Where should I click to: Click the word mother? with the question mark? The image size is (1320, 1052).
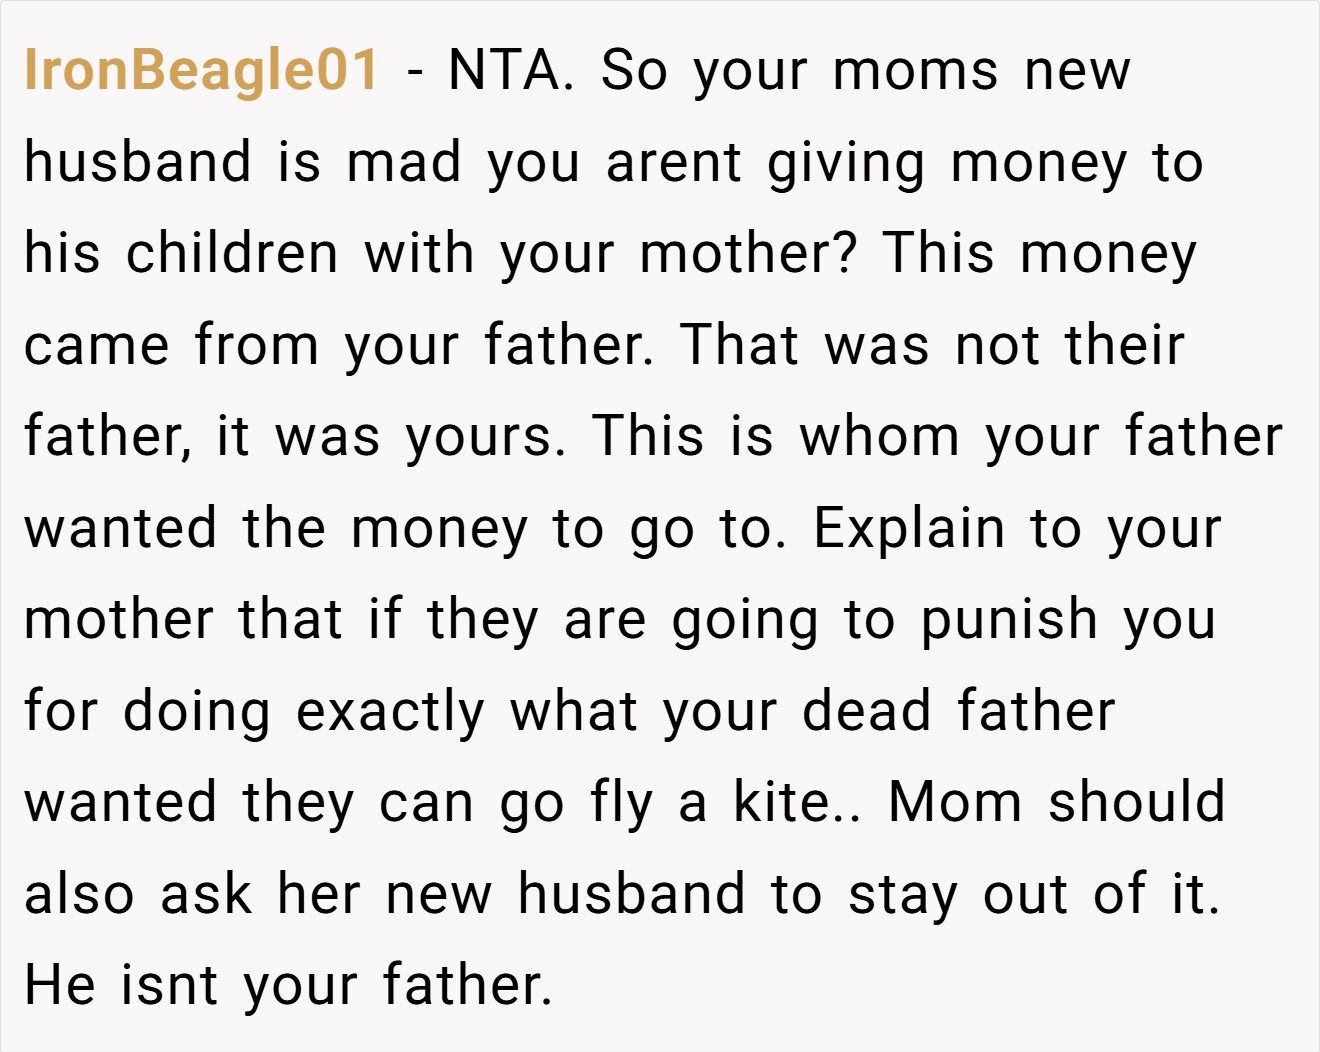click(748, 253)
